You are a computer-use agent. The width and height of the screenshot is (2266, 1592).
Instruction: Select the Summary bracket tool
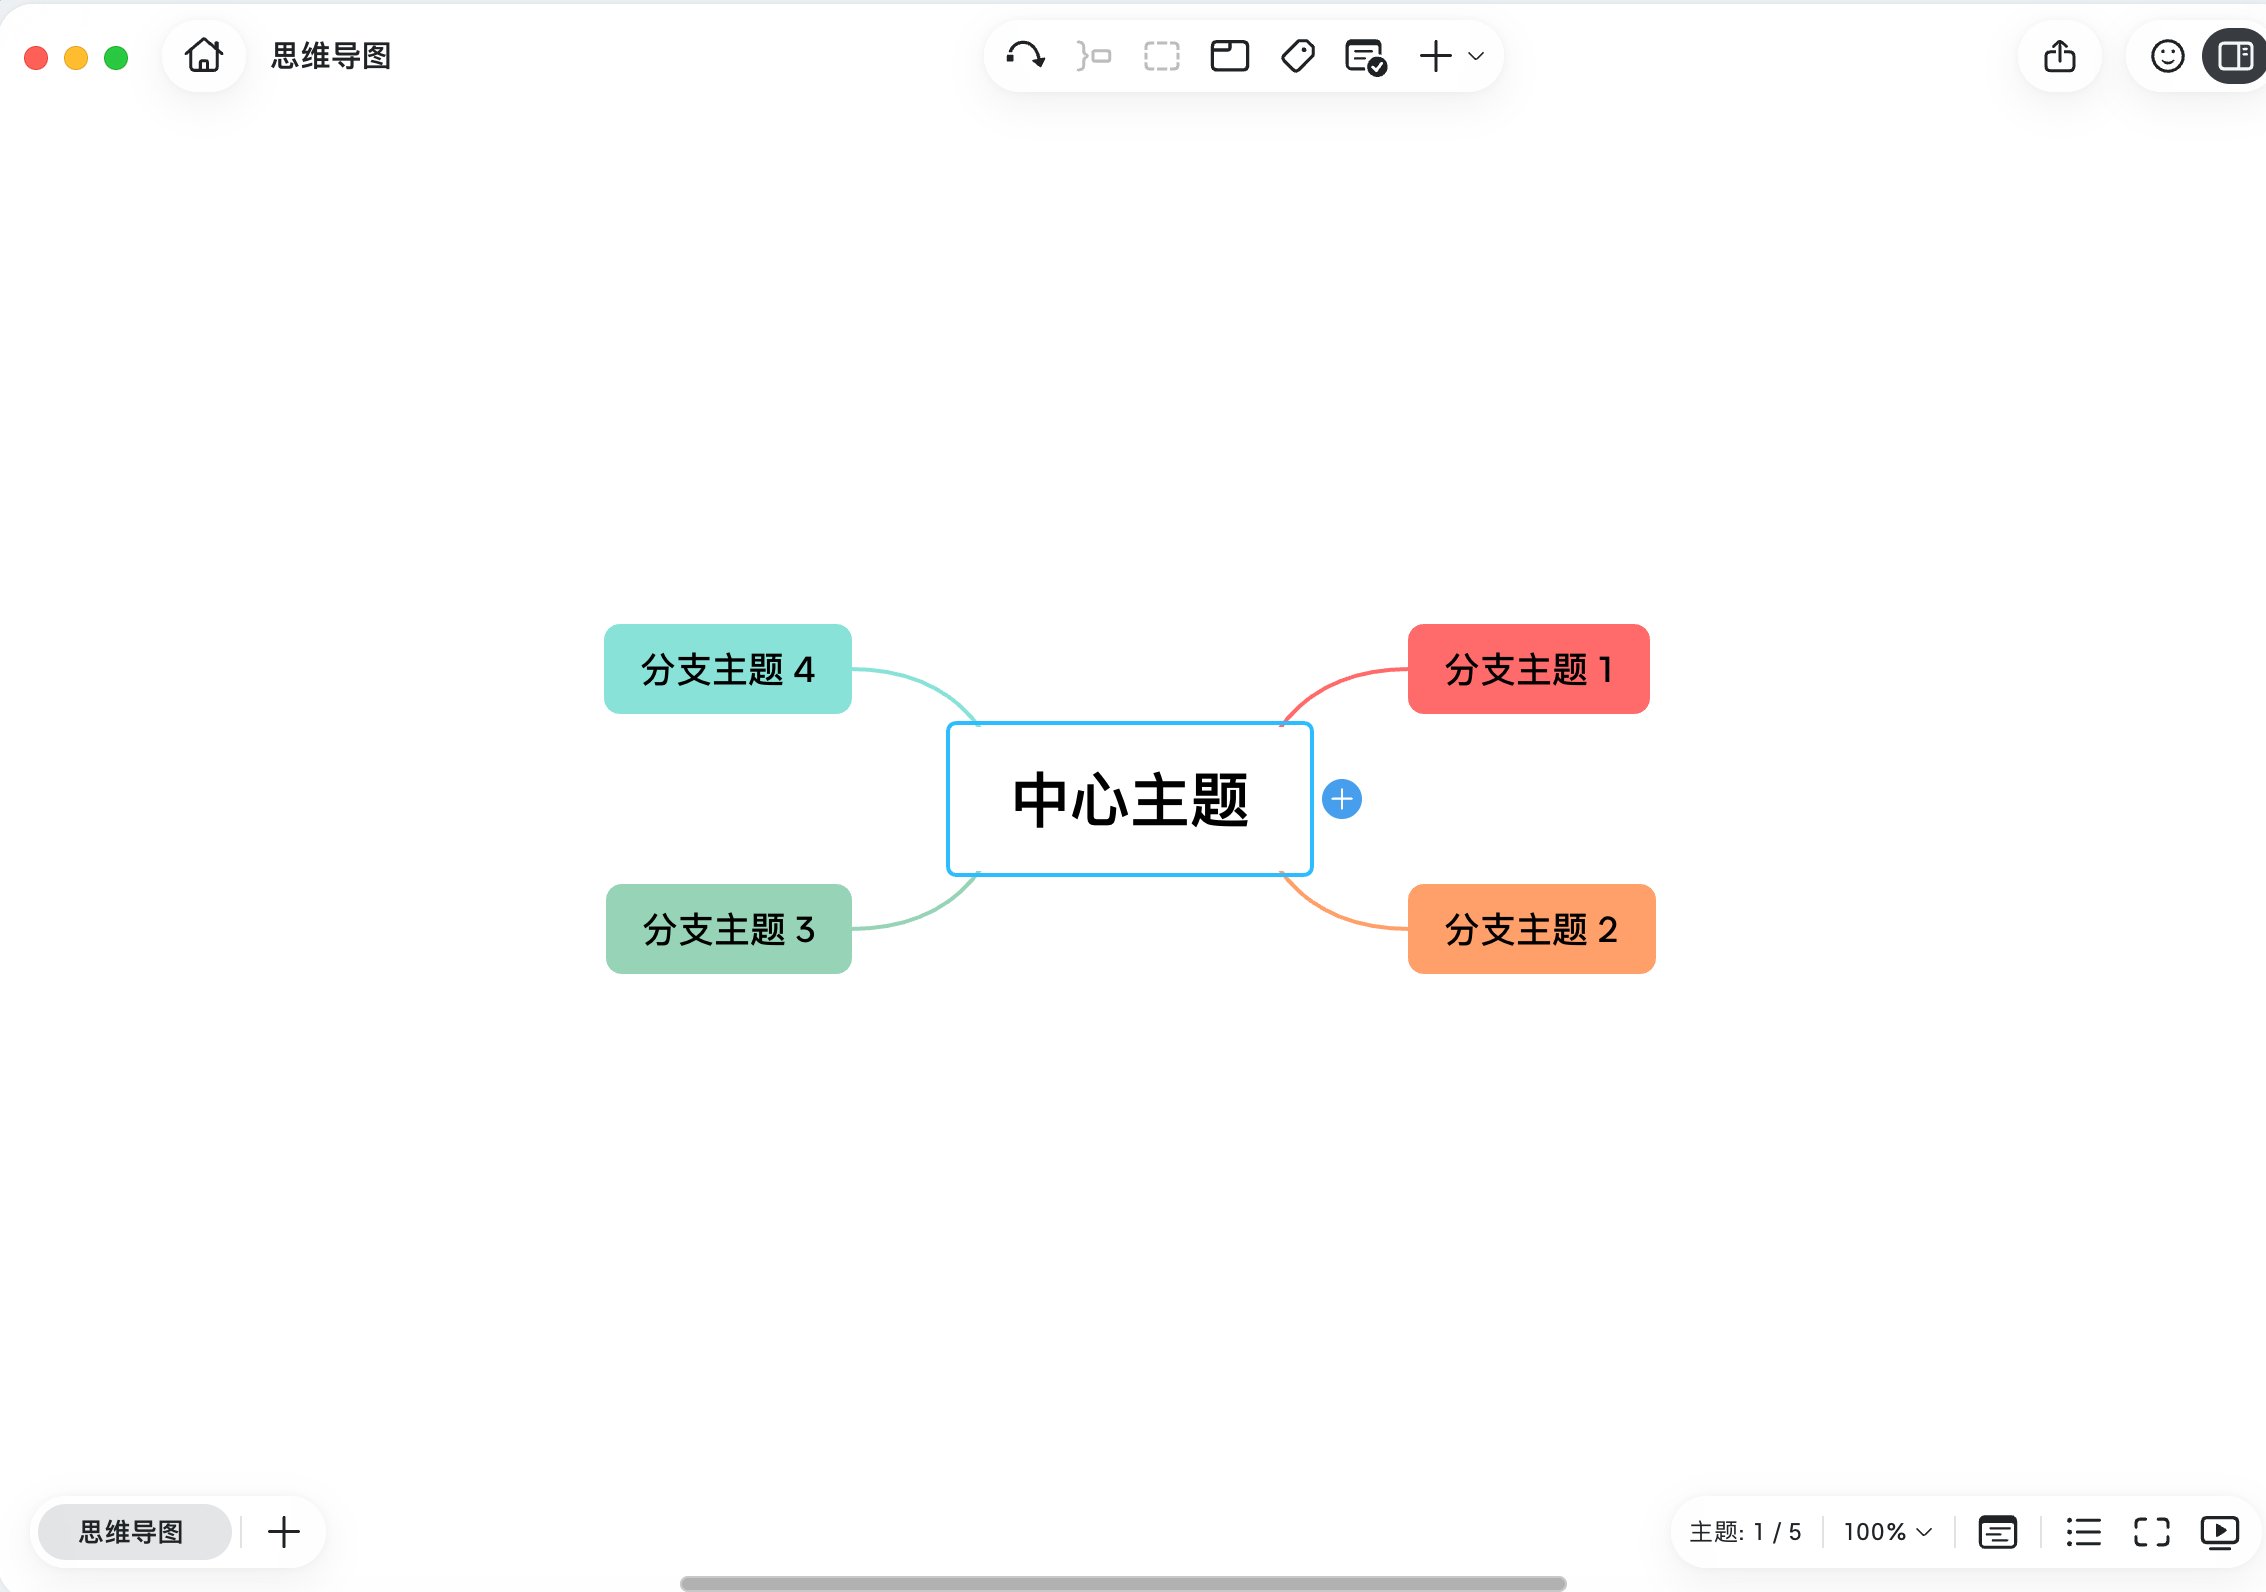click(1094, 56)
